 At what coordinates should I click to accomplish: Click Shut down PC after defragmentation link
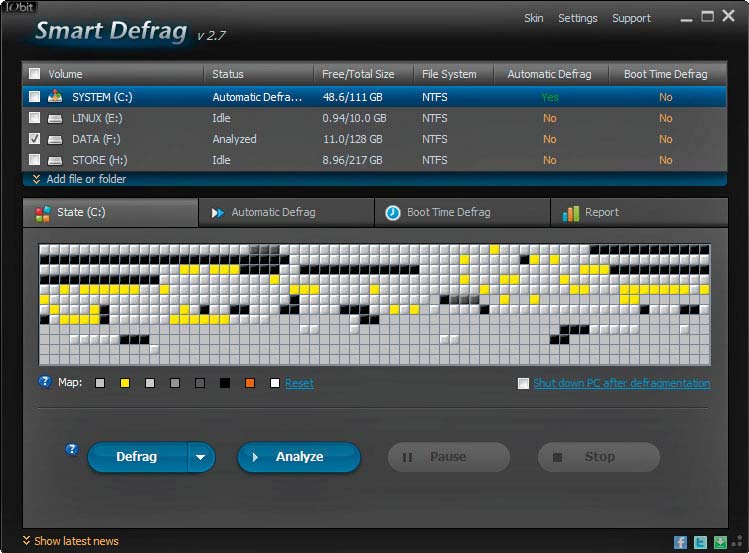(x=621, y=383)
